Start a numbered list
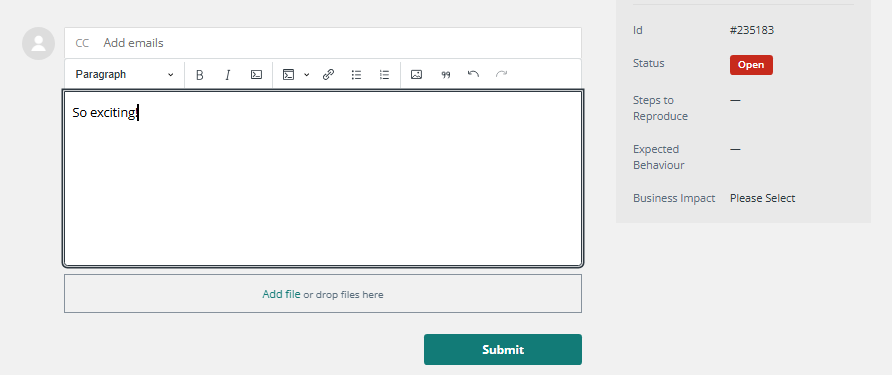 (x=385, y=75)
